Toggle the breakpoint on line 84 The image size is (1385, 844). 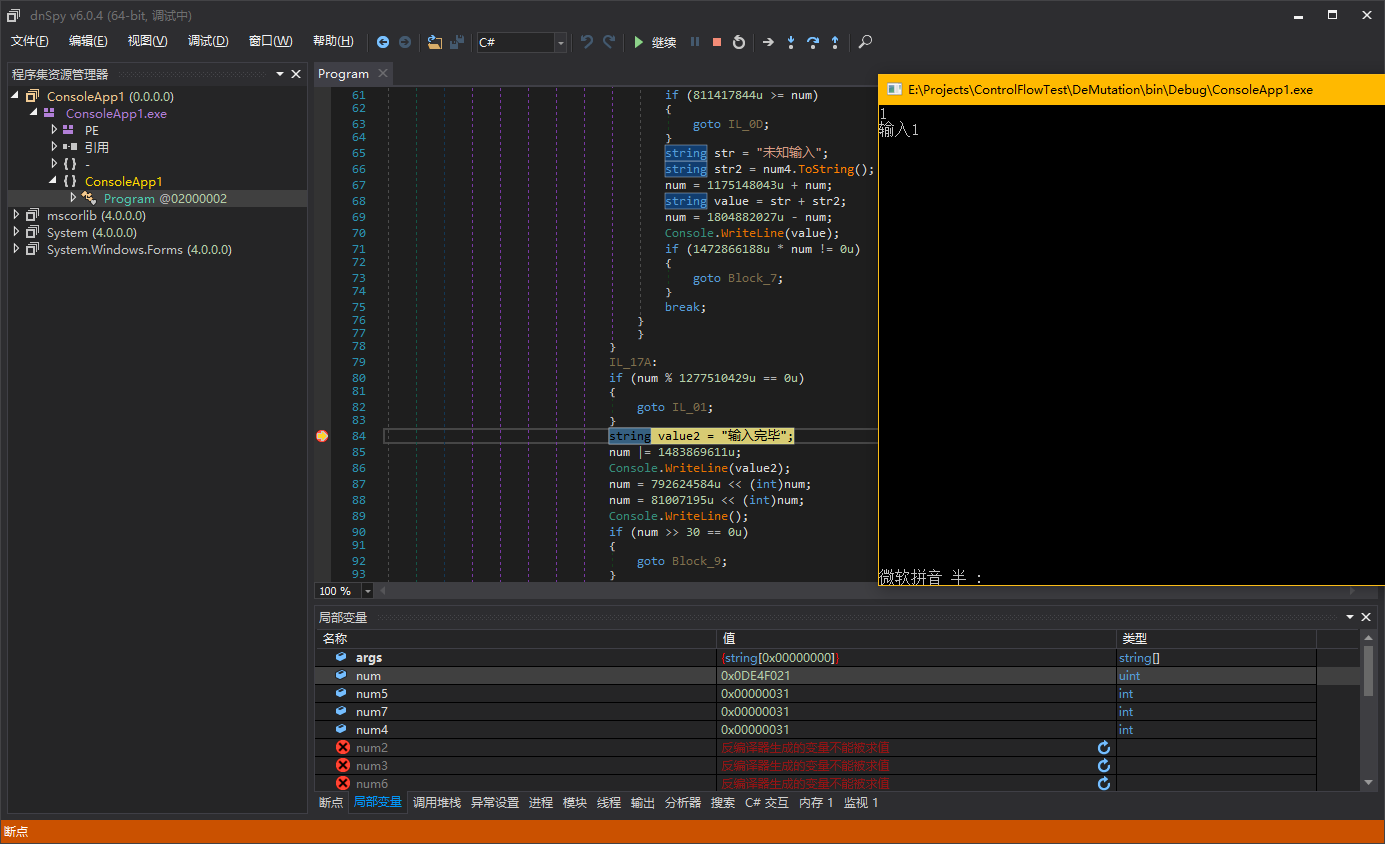coord(322,436)
